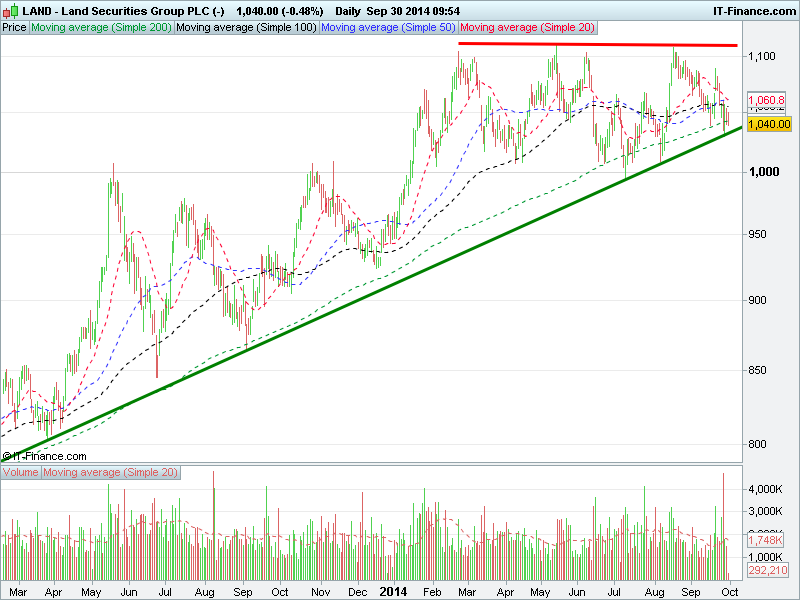The image size is (800, 600).
Task: Click the Feb label on time axis
Action: [432, 592]
